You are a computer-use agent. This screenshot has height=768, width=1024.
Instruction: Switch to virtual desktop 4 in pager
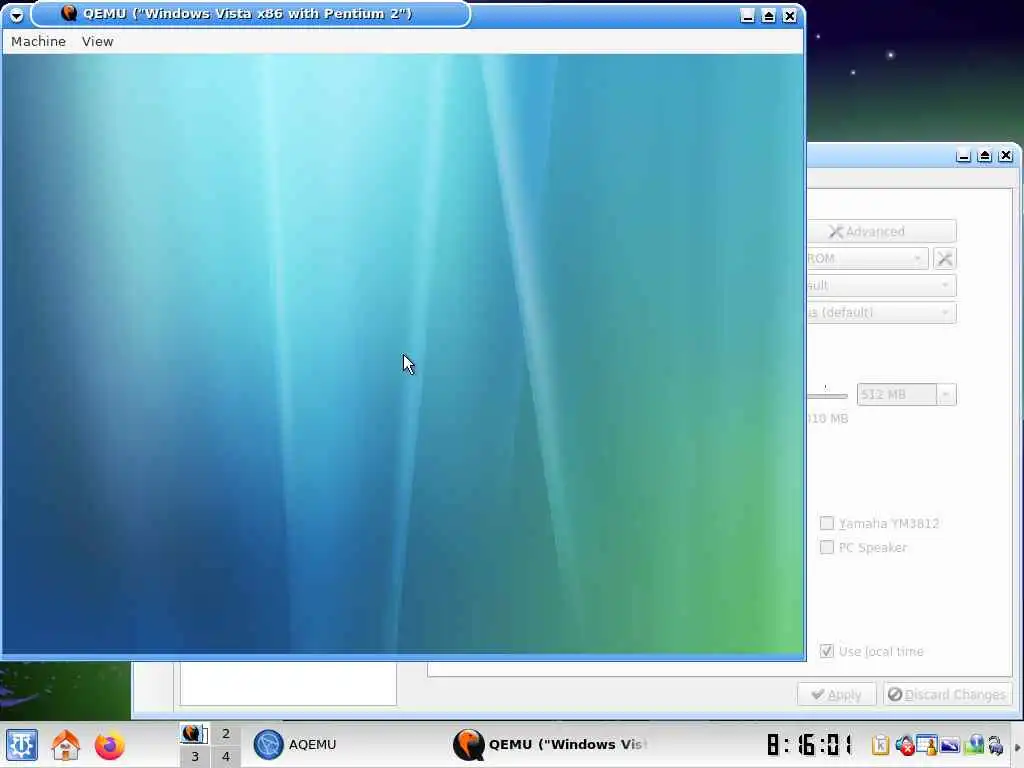(225, 756)
